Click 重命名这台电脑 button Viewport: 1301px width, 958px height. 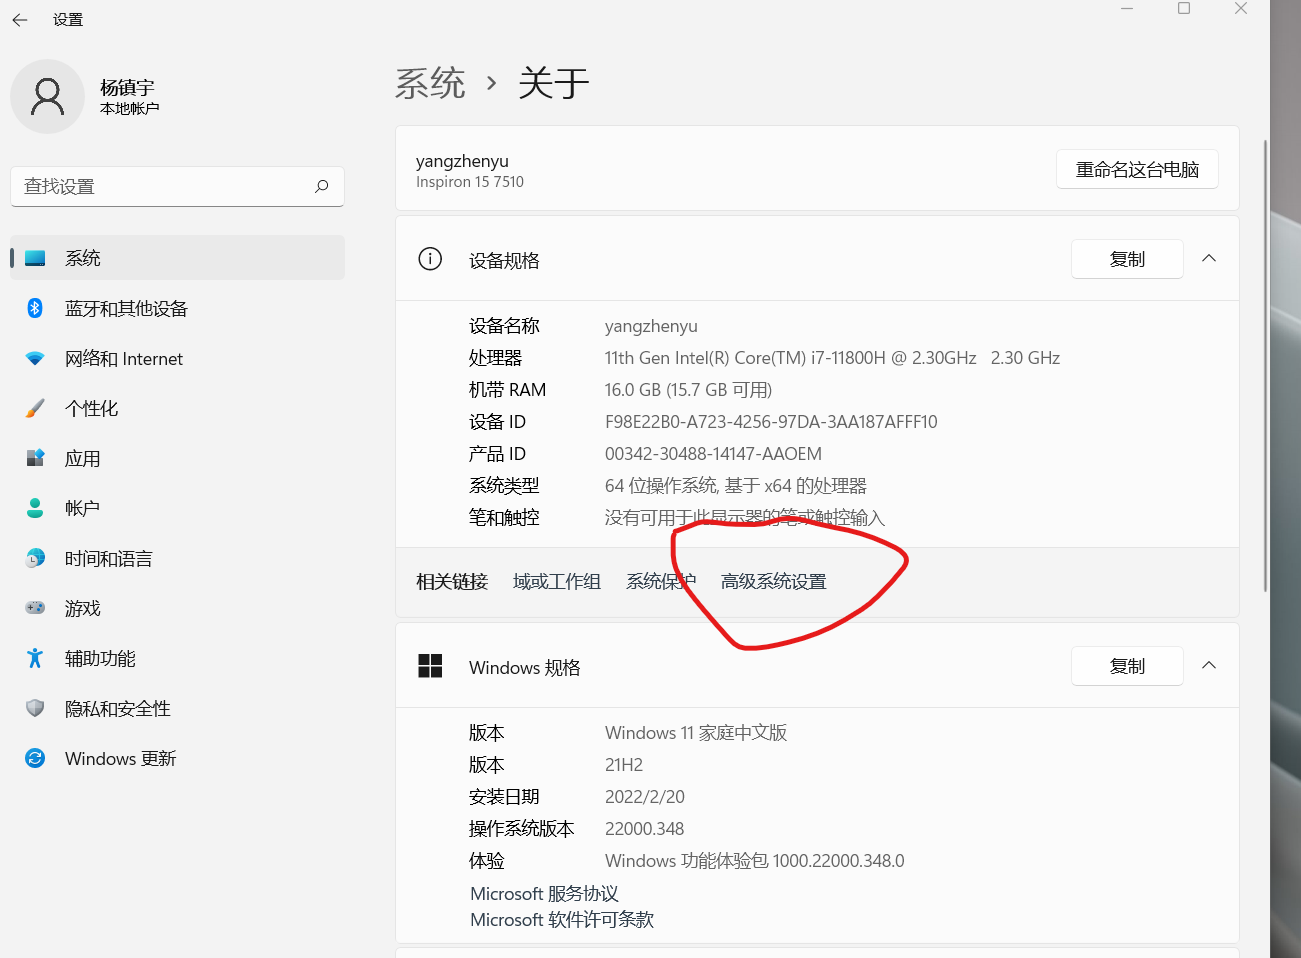click(x=1137, y=169)
